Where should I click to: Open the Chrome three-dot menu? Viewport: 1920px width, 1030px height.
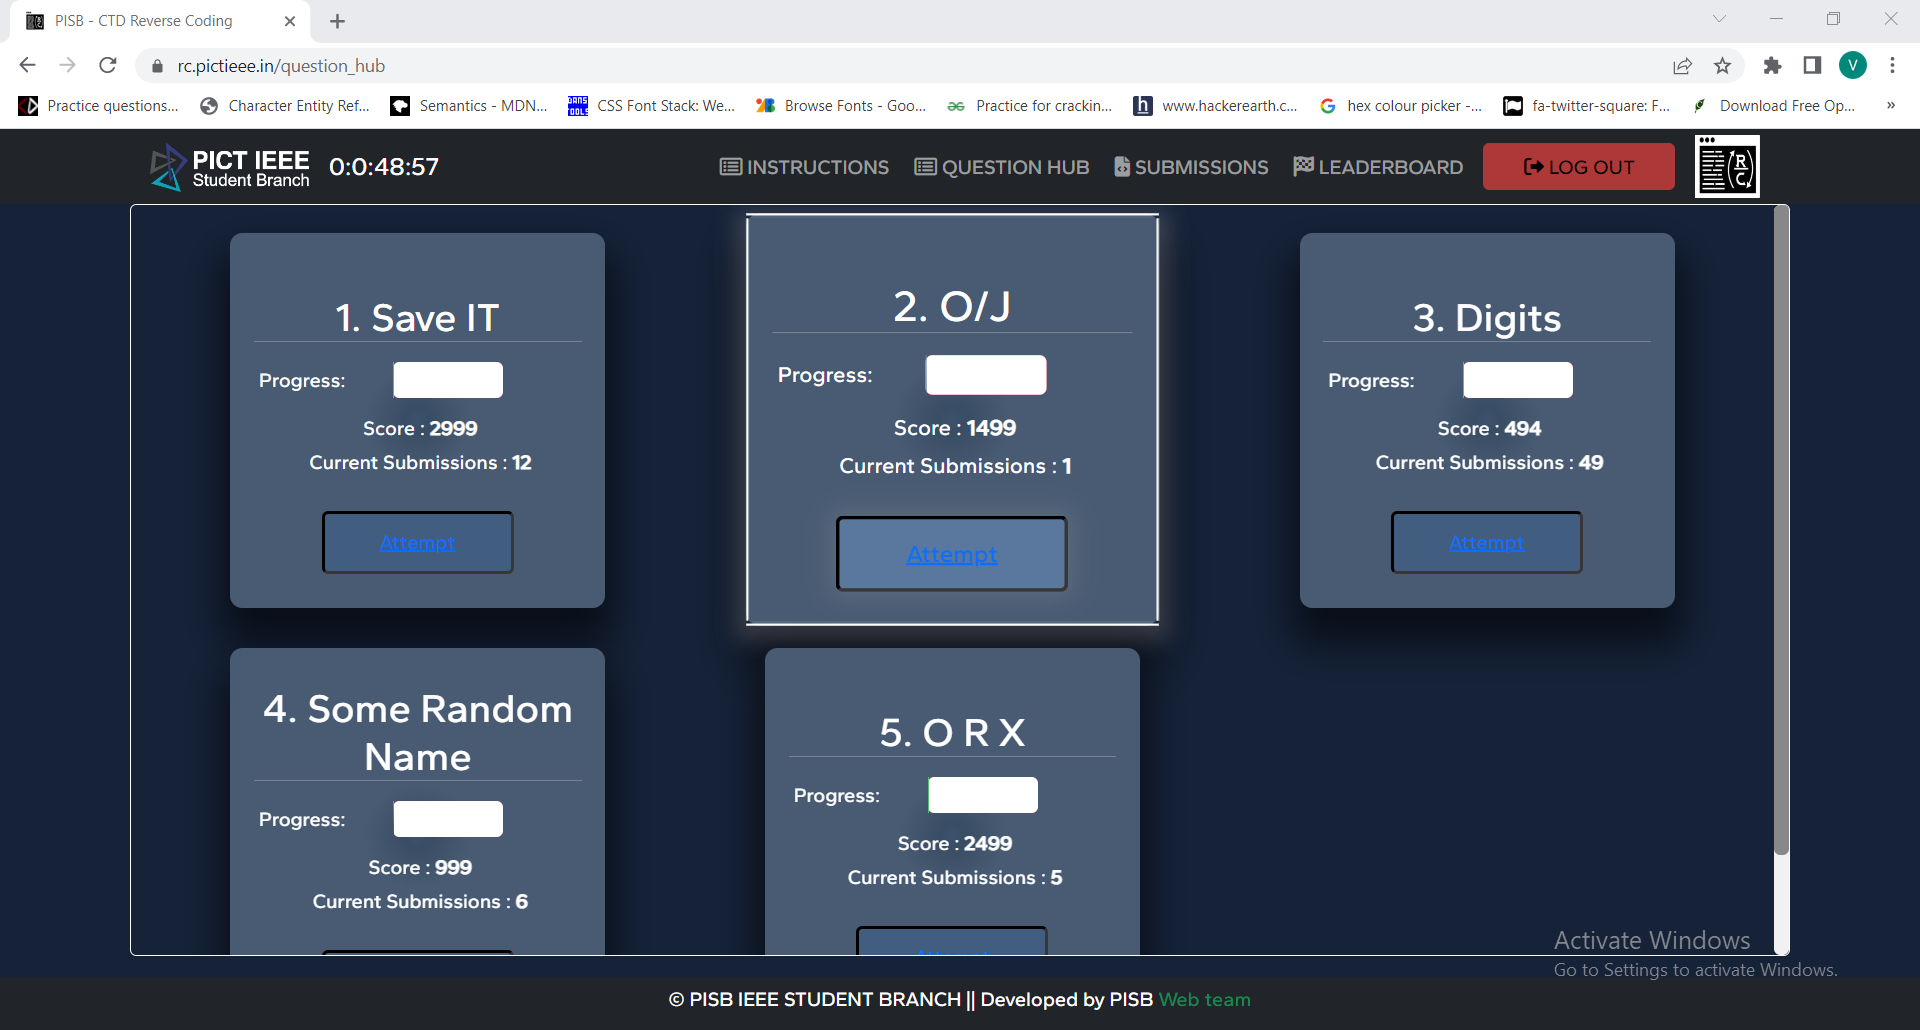tap(1892, 66)
